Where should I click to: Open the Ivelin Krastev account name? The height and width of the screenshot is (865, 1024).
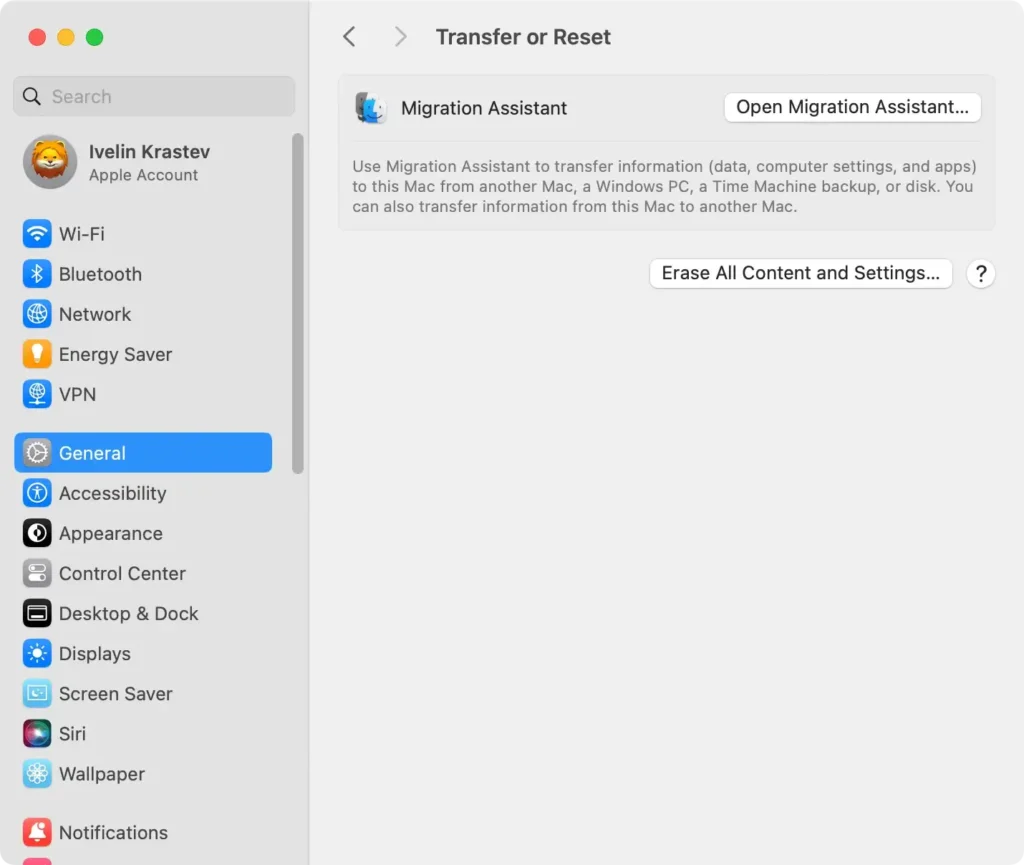[x=150, y=151]
